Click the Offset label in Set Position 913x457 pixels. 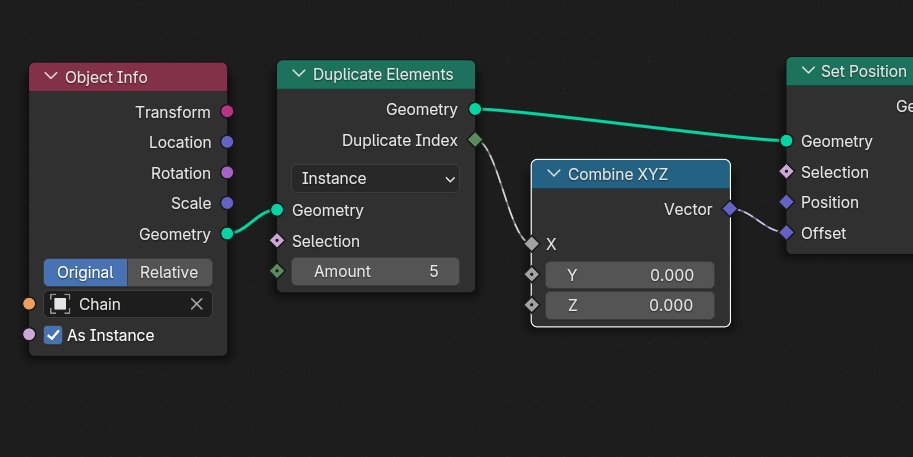coord(823,233)
